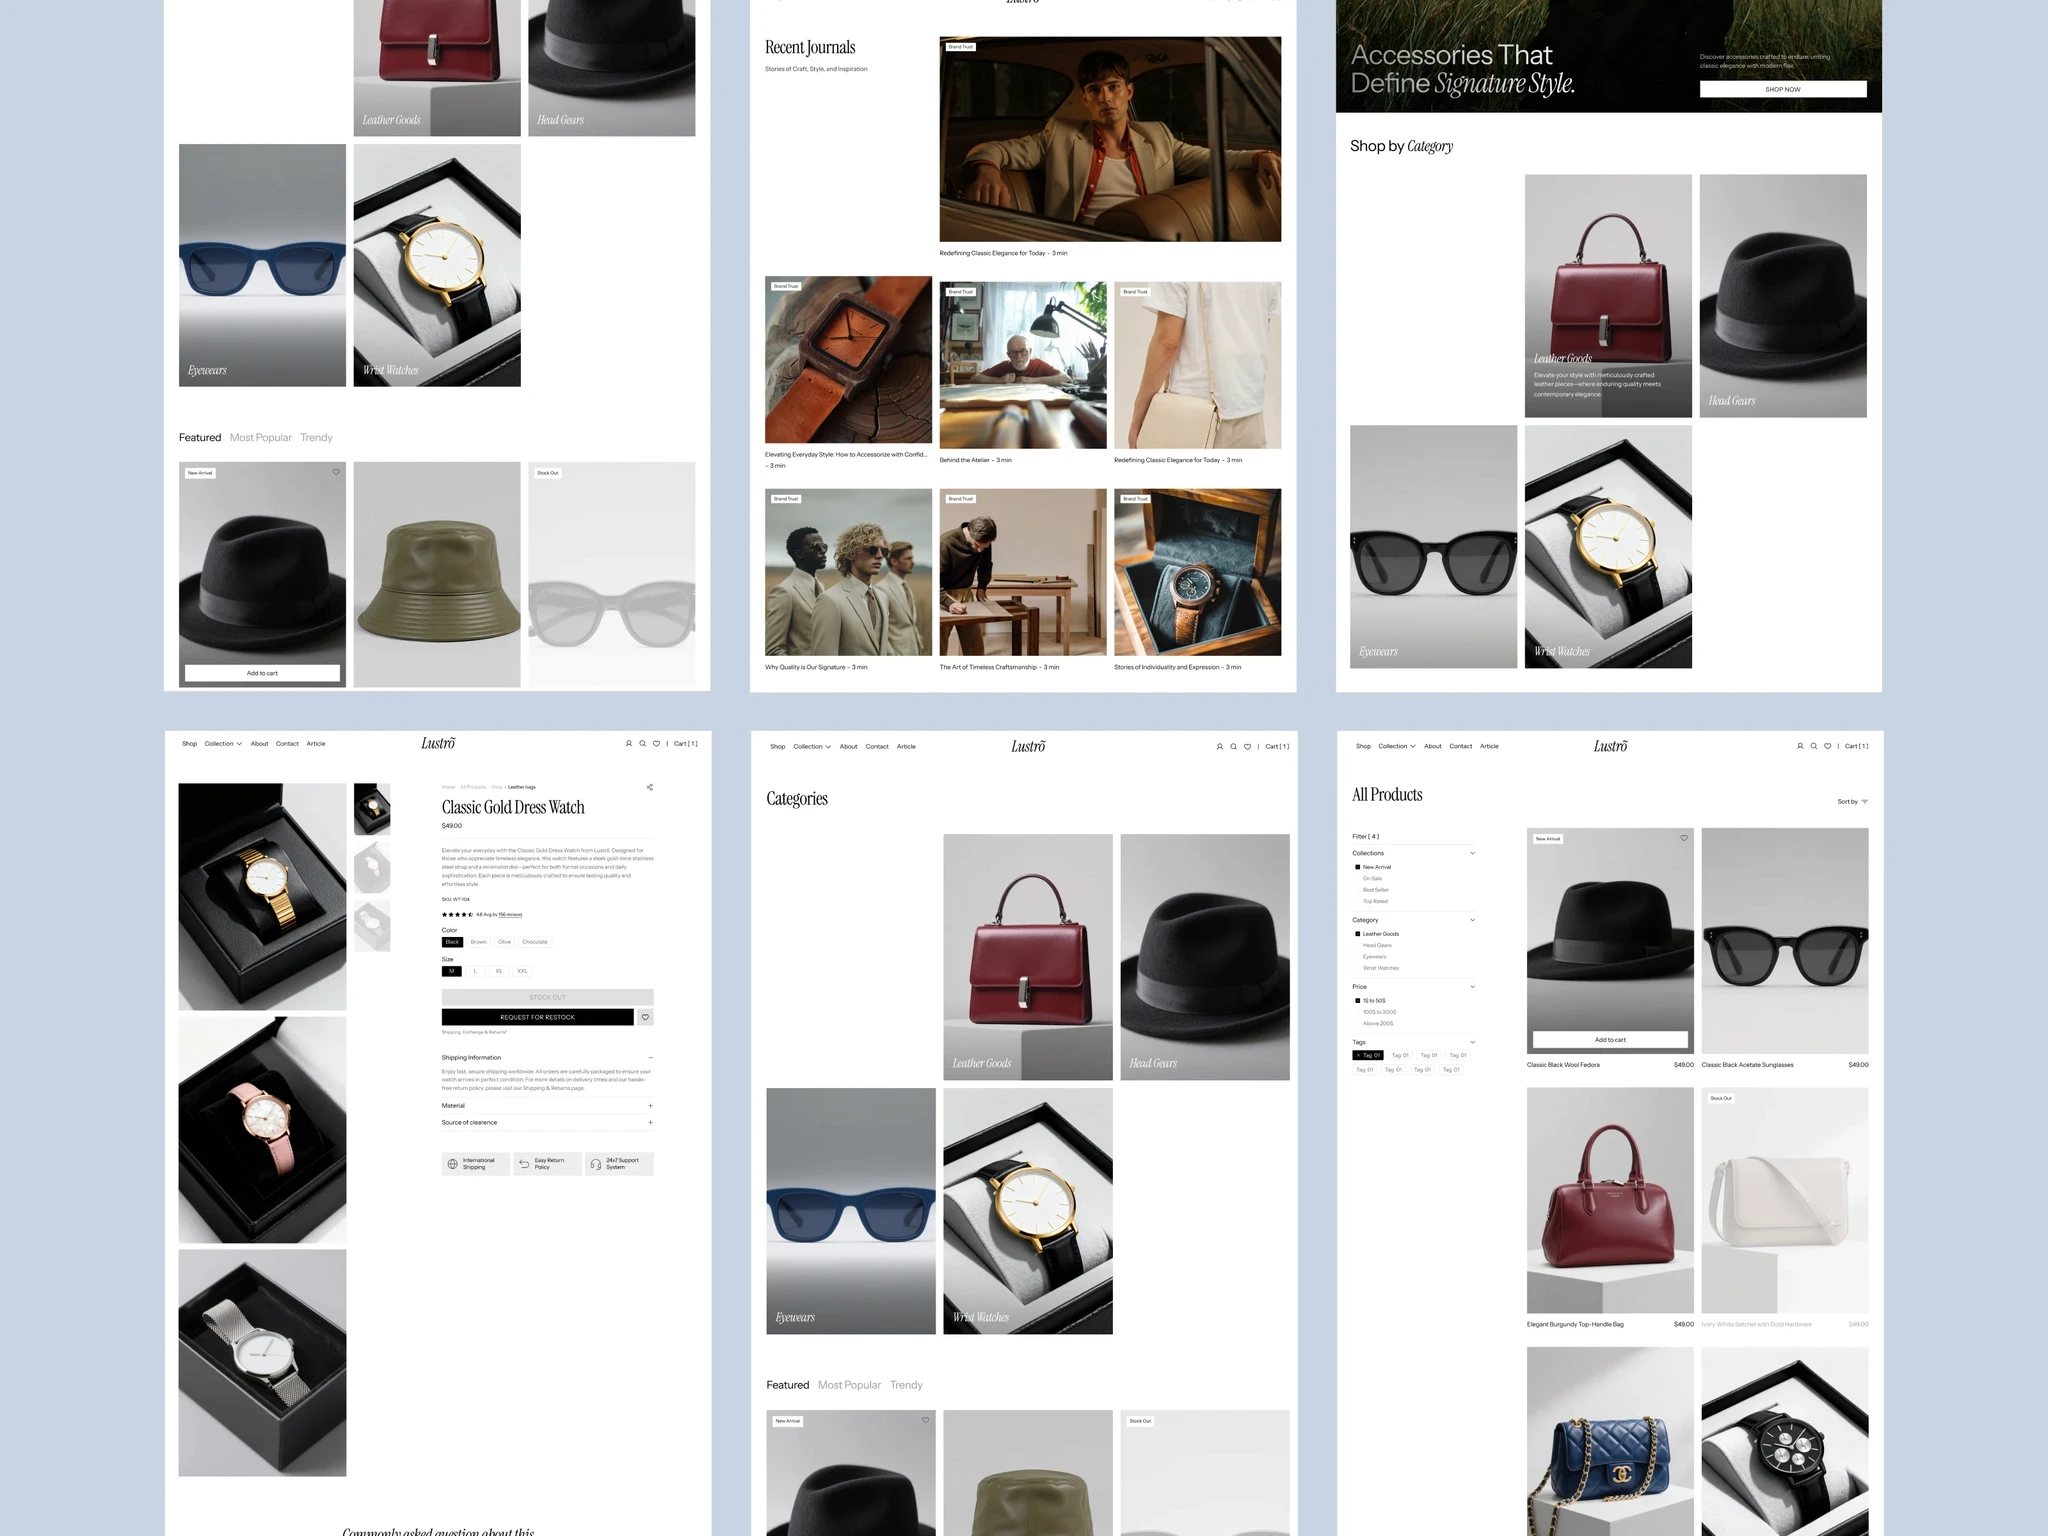Check the On Sale collections filter
This screenshot has width=2048, height=1536.
click(1358, 878)
